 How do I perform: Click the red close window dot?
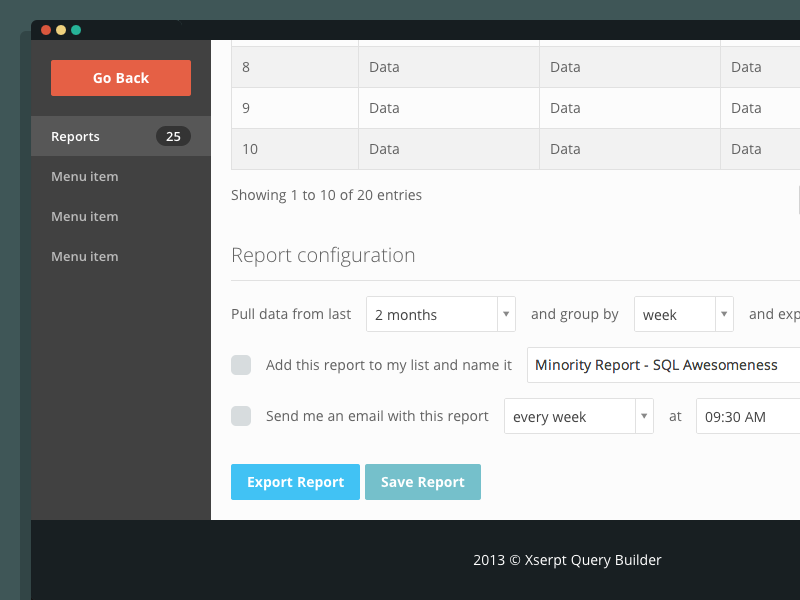point(46,30)
